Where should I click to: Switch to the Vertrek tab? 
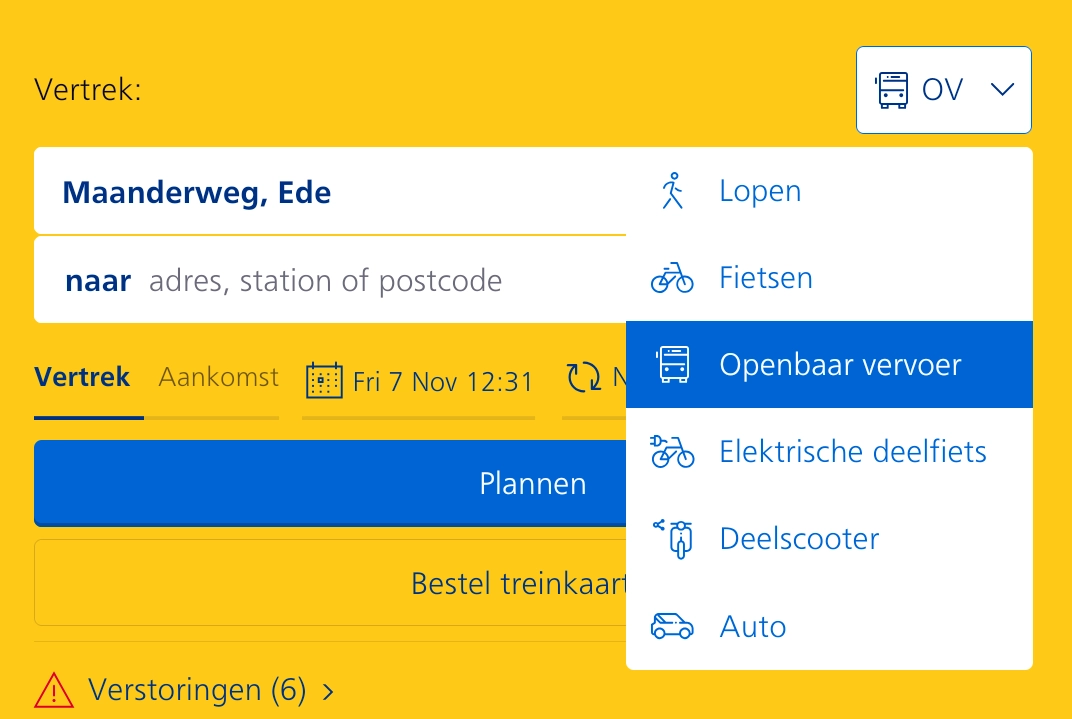[82, 377]
